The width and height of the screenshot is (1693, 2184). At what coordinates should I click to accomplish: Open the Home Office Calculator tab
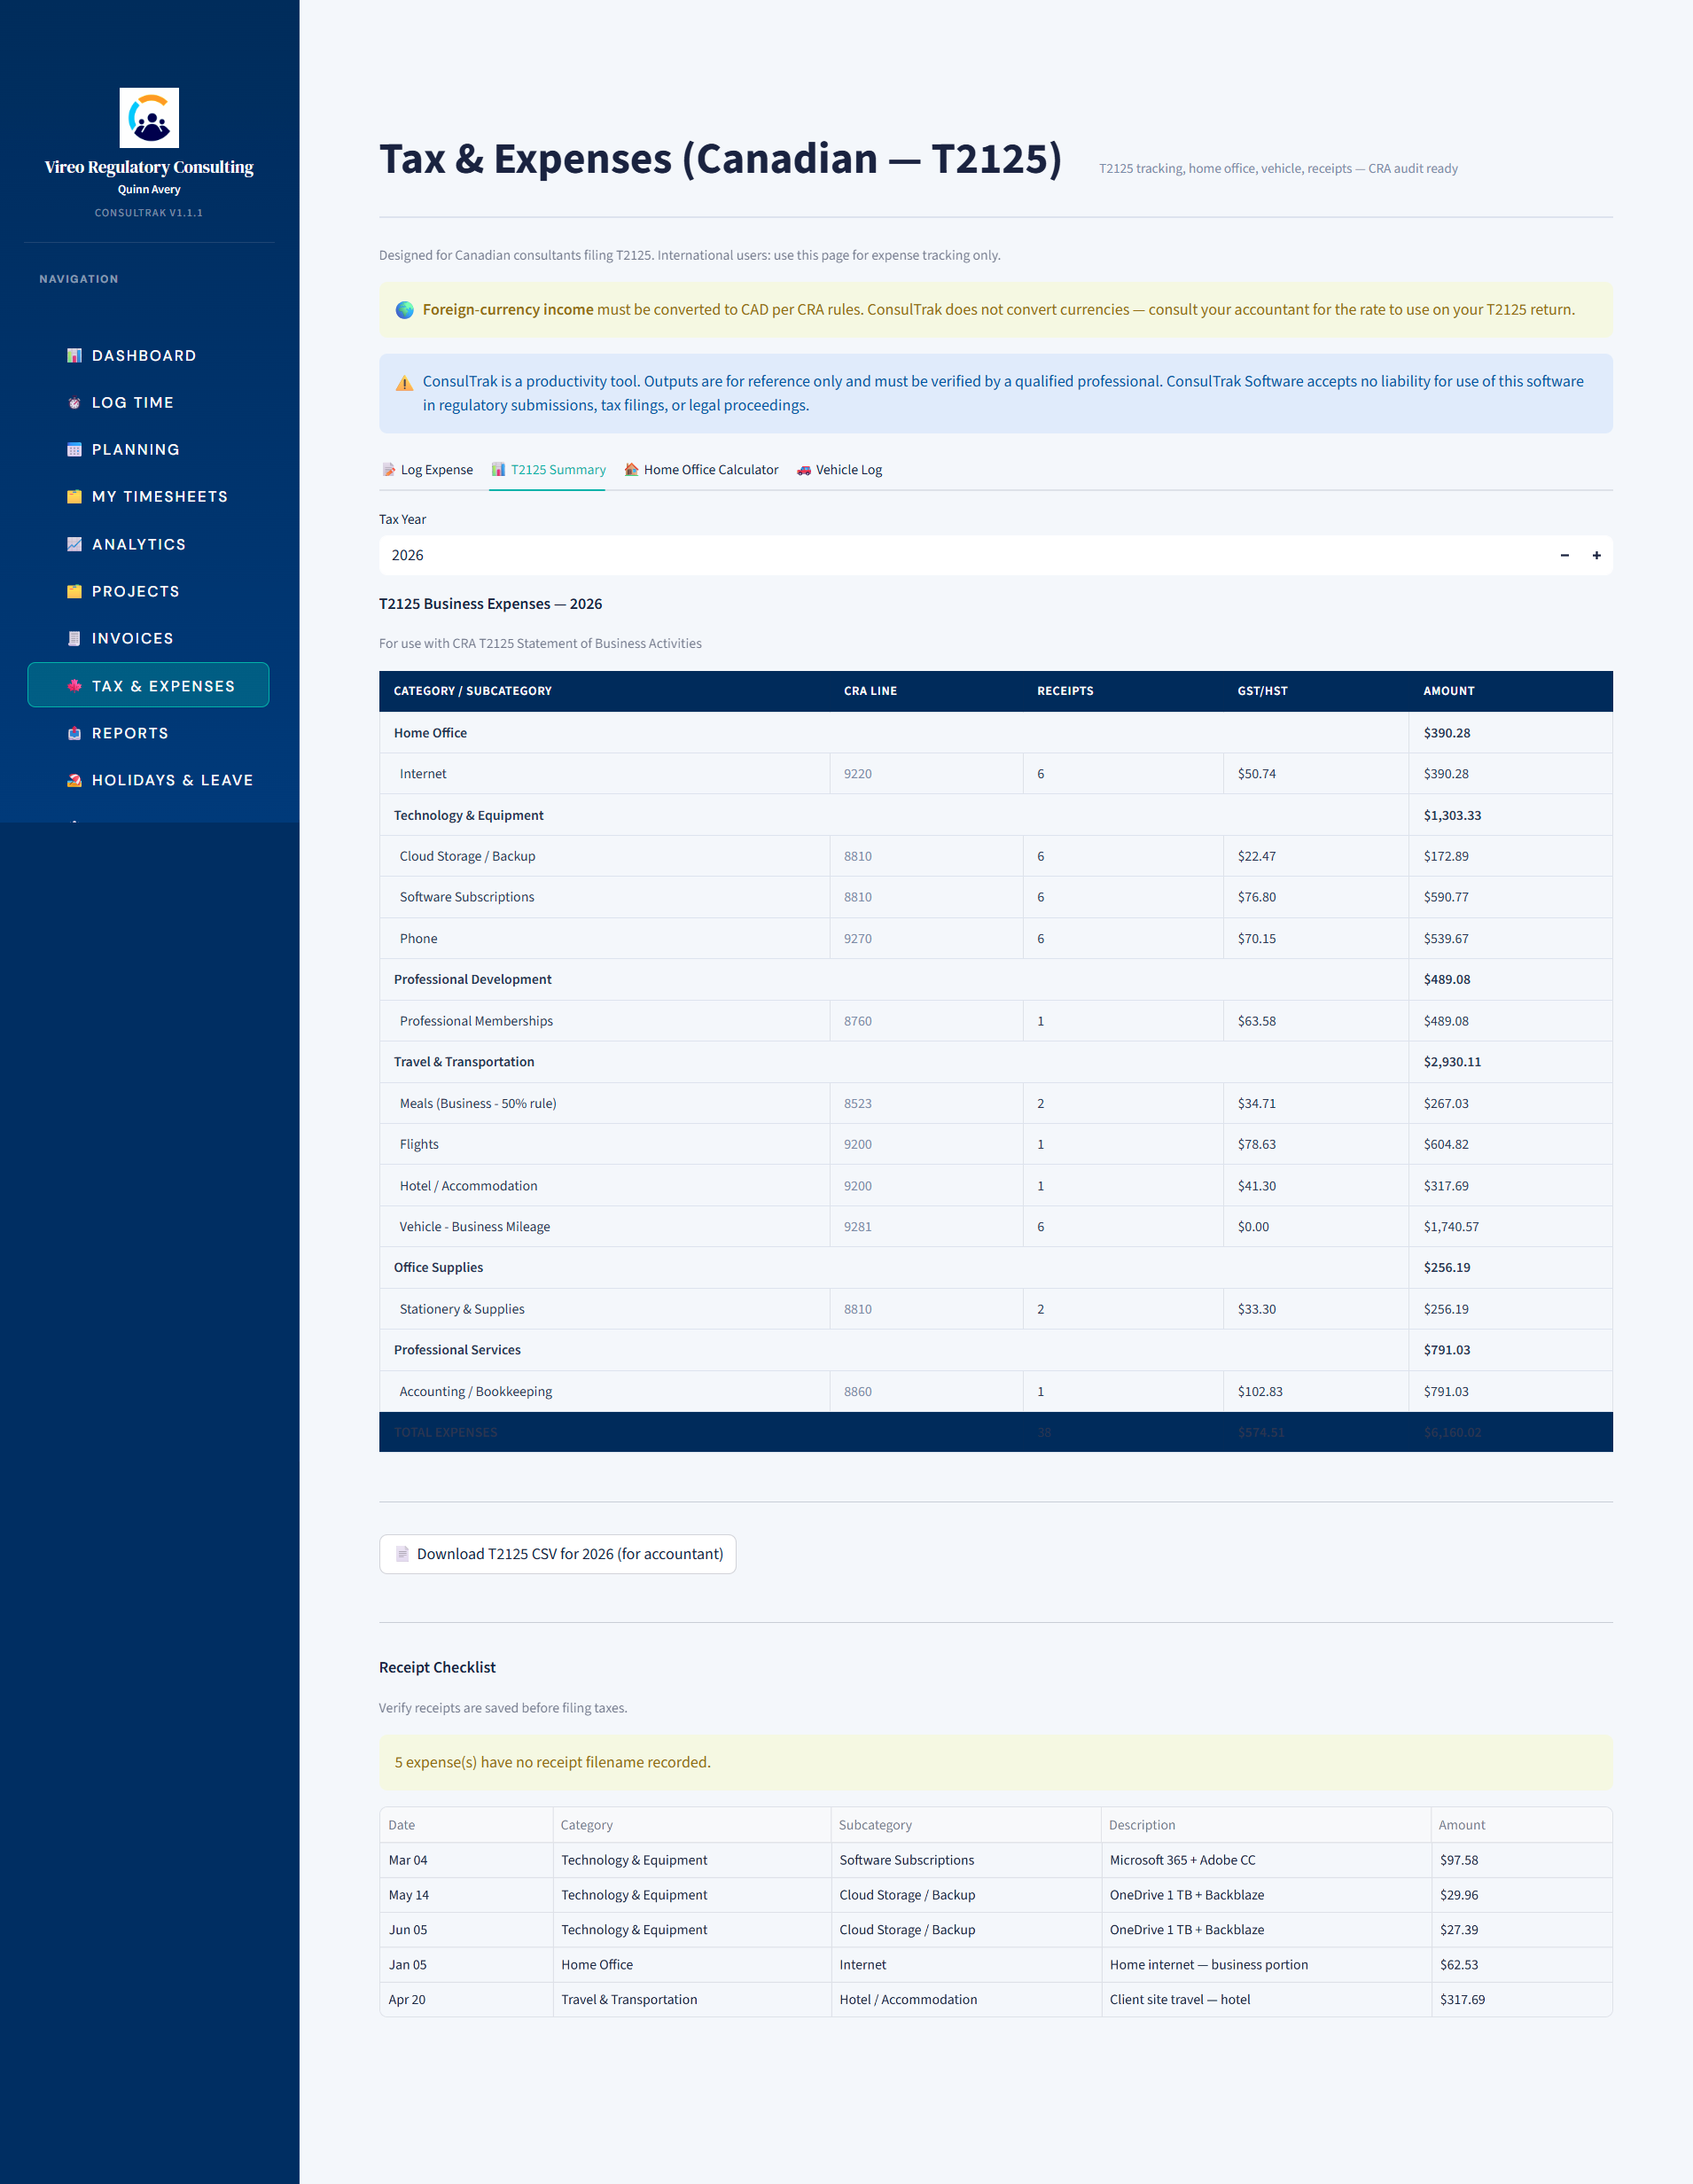click(x=701, y=470)
